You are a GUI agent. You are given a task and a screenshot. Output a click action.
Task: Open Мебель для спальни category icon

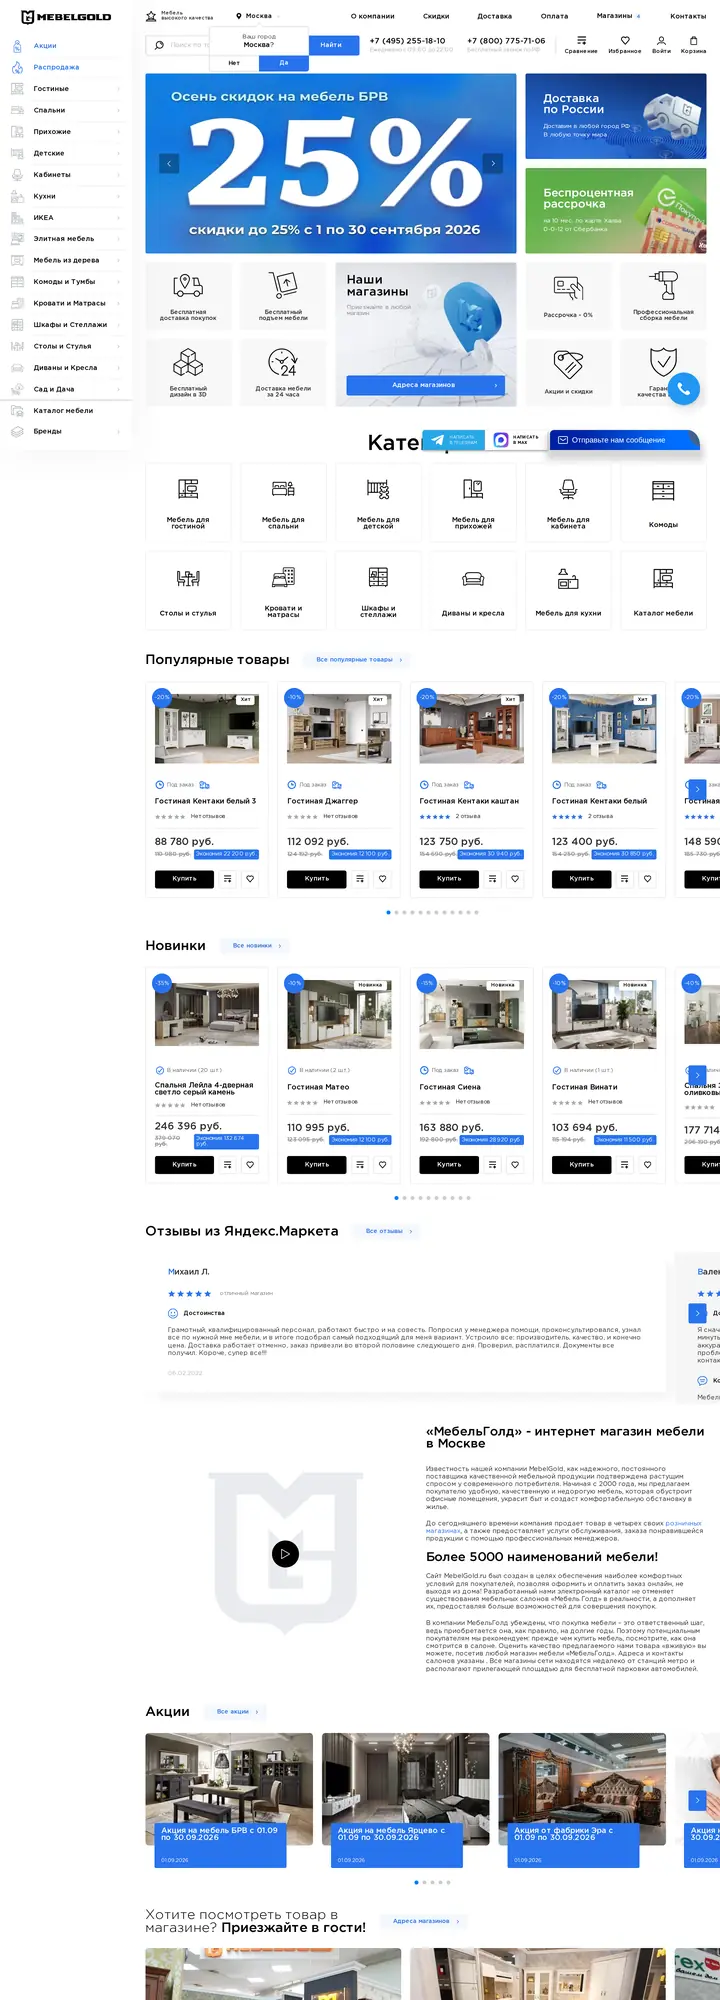(283, 489)
